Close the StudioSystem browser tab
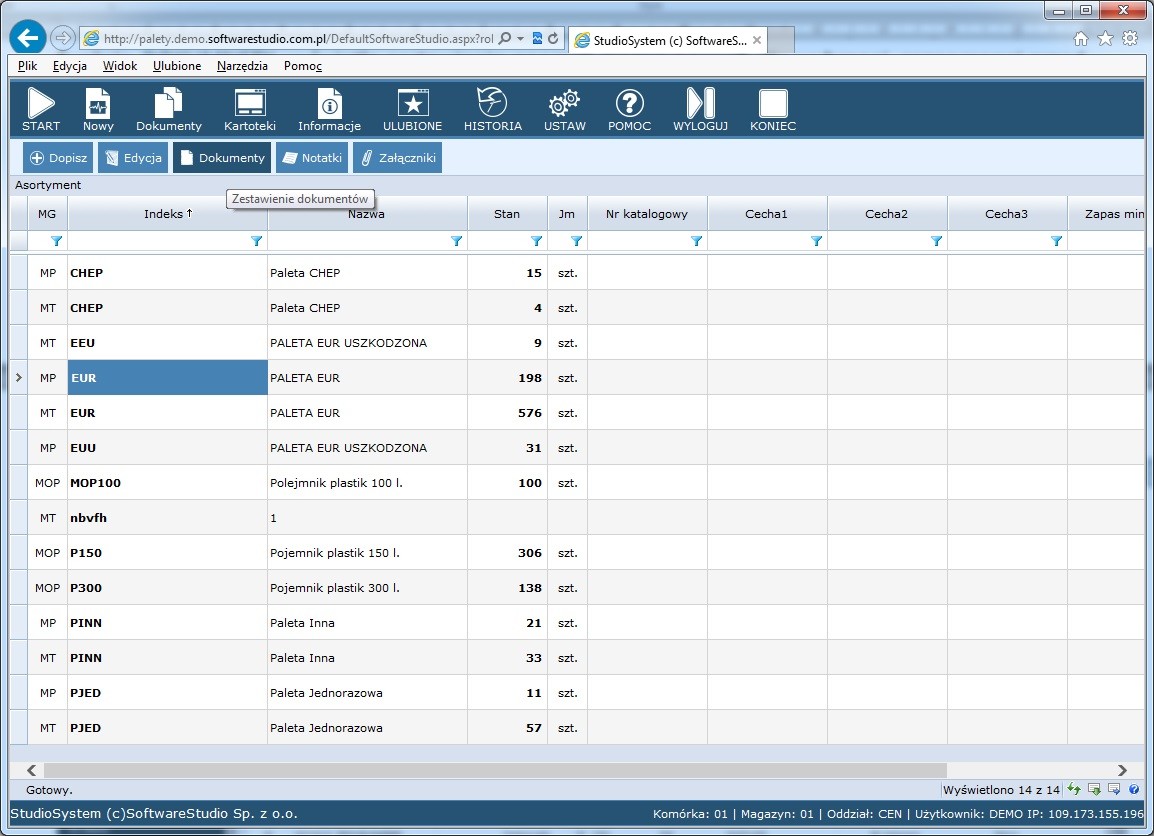Screen dimensions: 1154x836 [757, 40]
